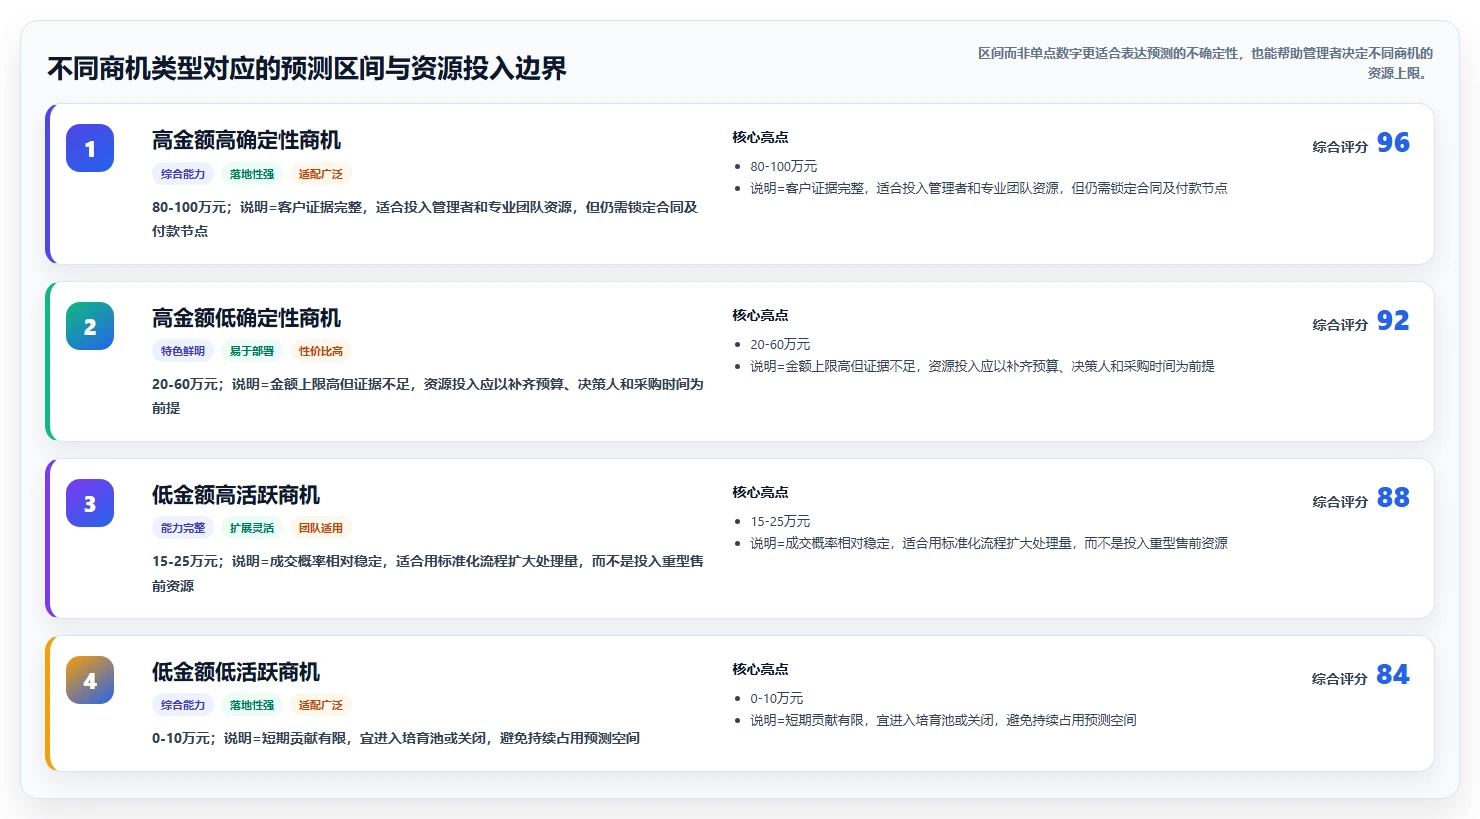The width and height of the screenshot is (1480, 819).
Task: Open the 低金额高活跃商机 card title
Action: tap(236, 495)
